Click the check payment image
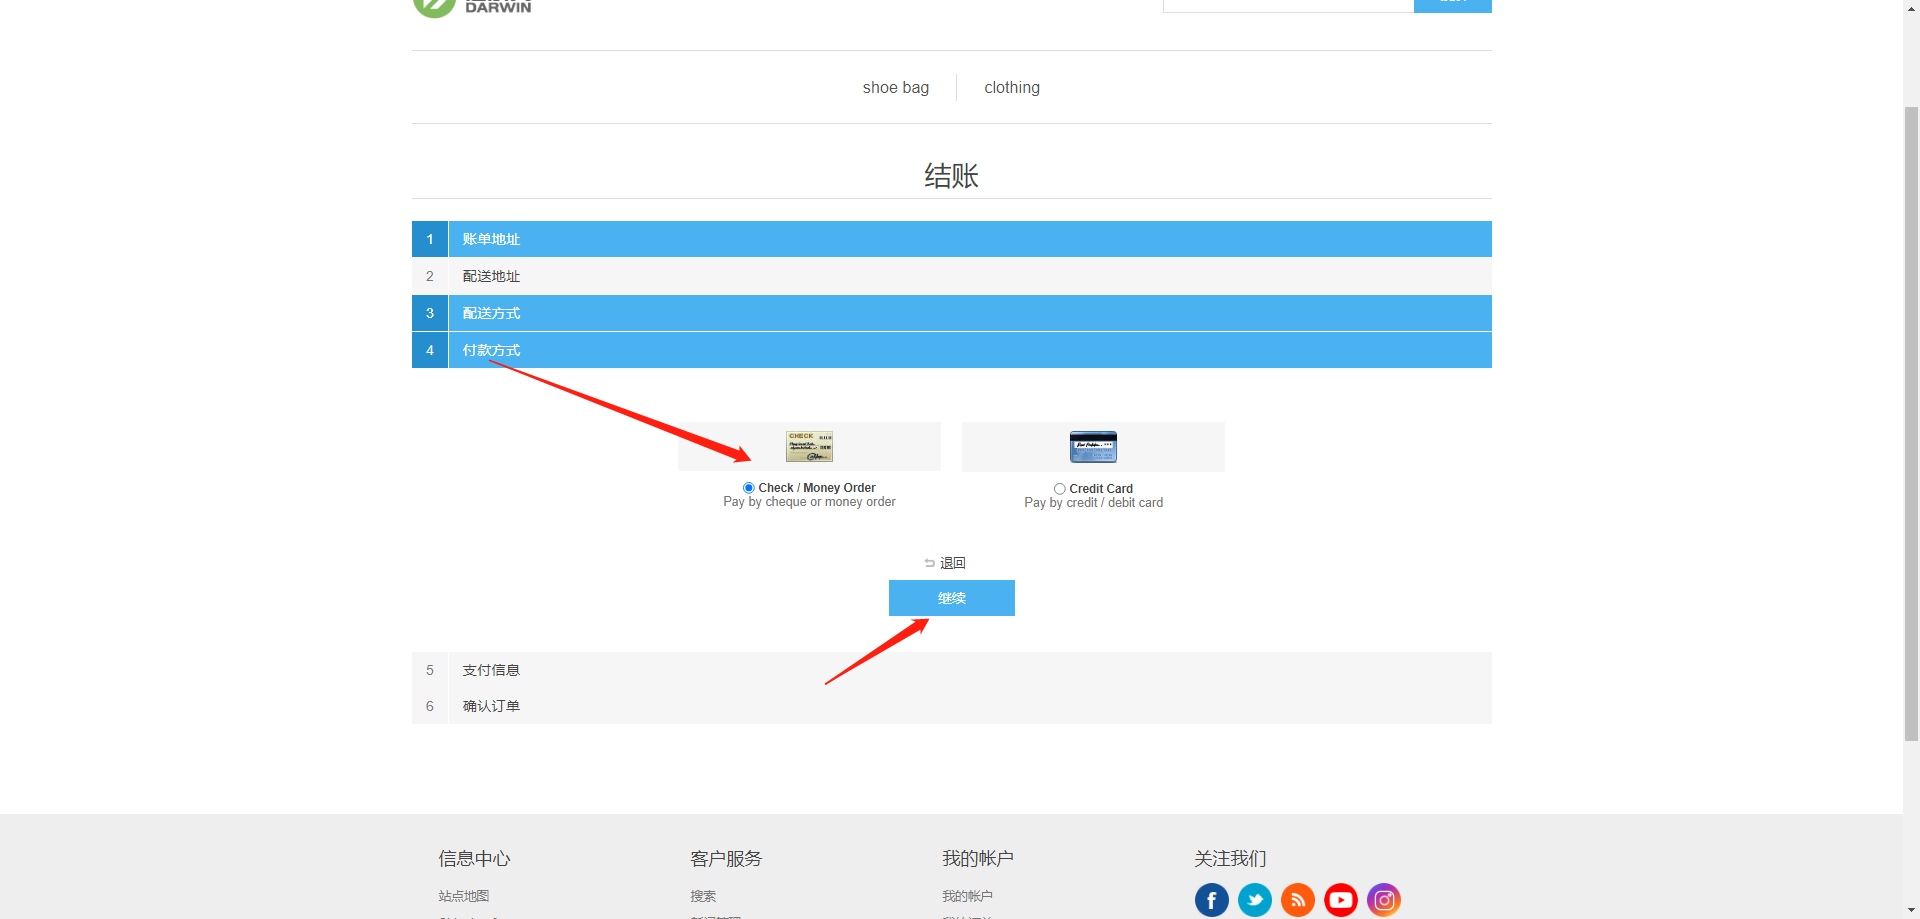This screenshot has width=1920, height=919. 809,446
